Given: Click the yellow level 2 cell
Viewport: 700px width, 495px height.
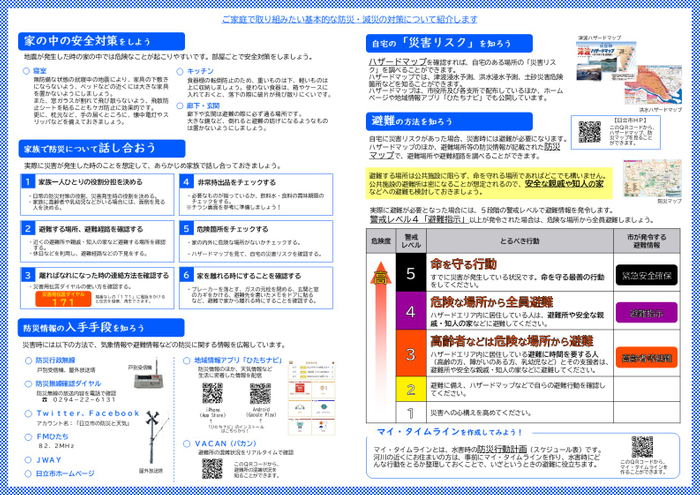Looking at the screenshot, I should tap(411, 389).
